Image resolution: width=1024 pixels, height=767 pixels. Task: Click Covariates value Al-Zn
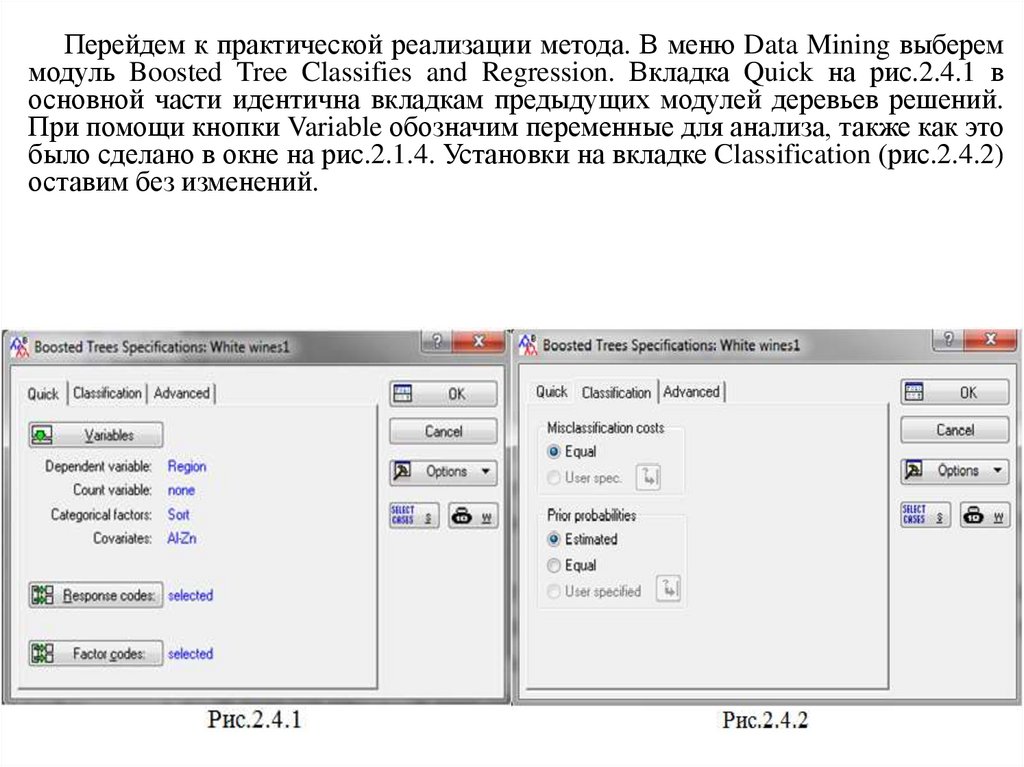[x=182, y=538]
